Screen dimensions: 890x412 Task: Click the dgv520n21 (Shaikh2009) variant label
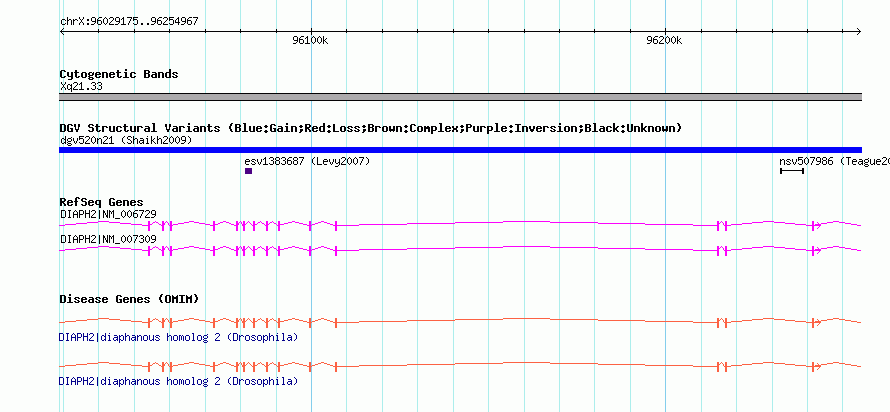[126, 140]
